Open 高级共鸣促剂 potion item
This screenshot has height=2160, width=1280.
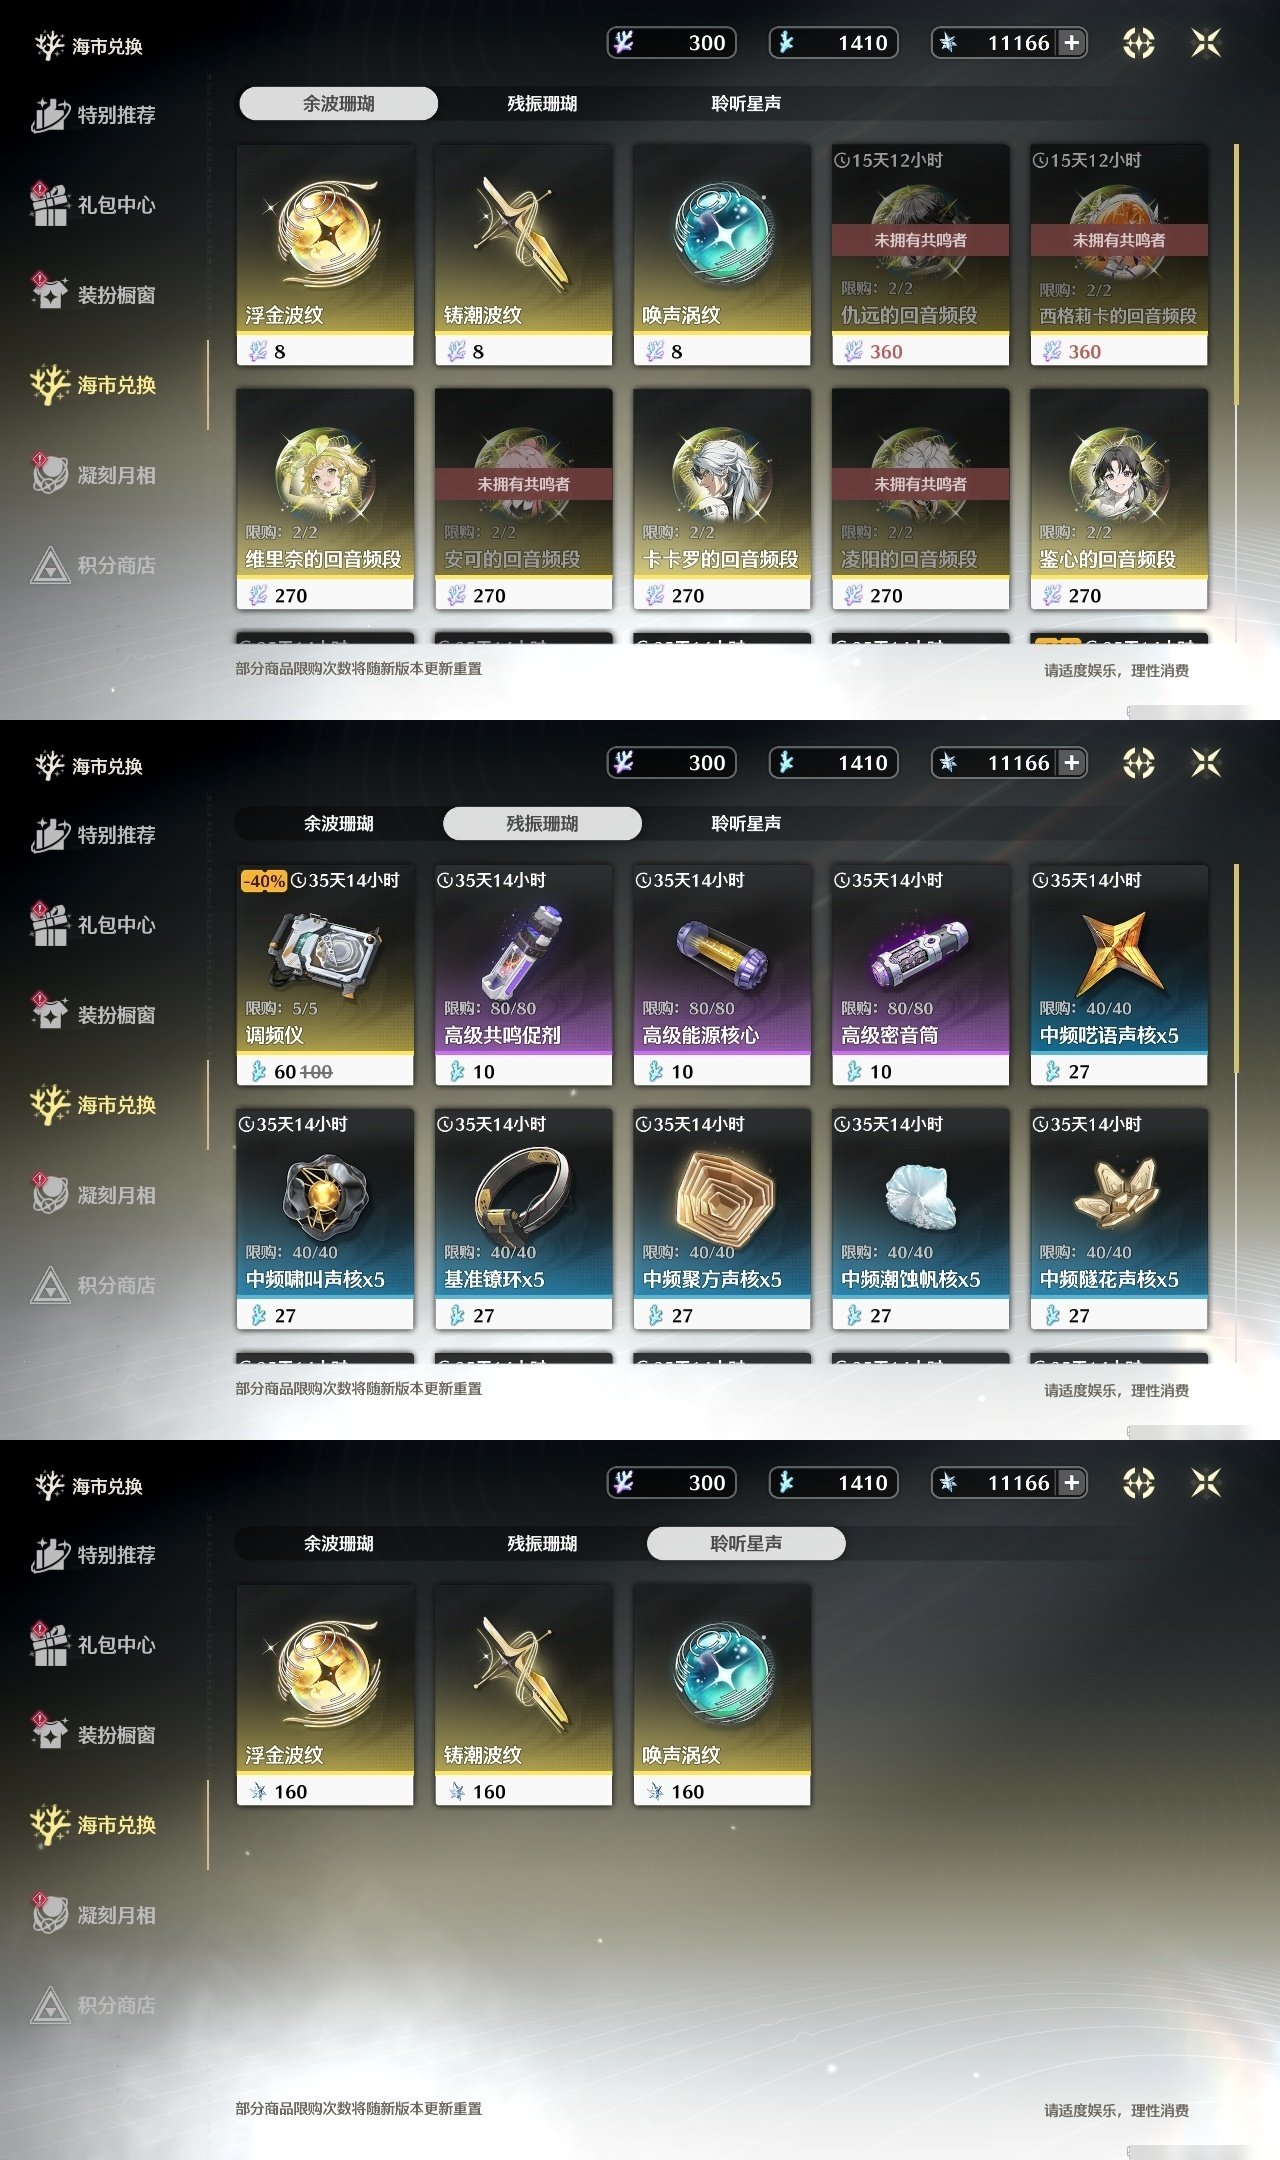[x=523, y=975]
